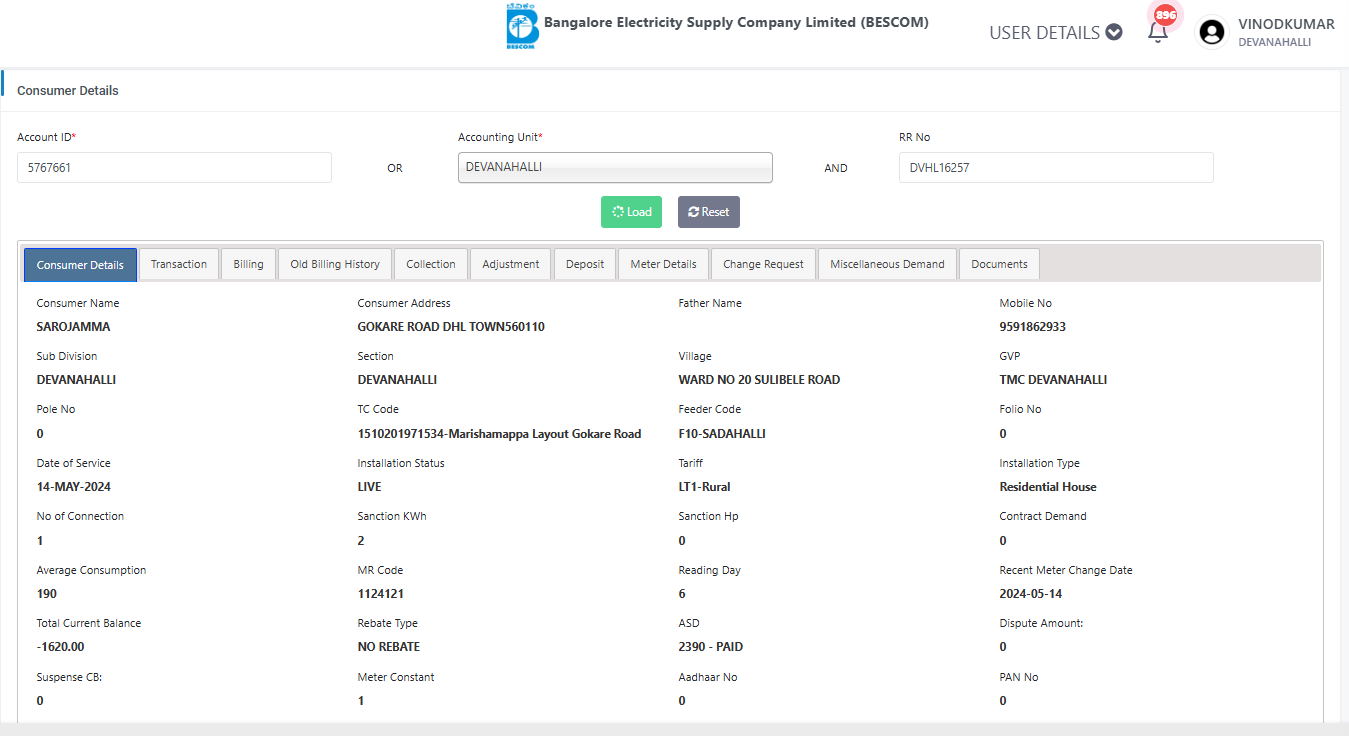Expand the USER DETAILS chevron
Viewport: 1349px width, 736px height.
1114,32
